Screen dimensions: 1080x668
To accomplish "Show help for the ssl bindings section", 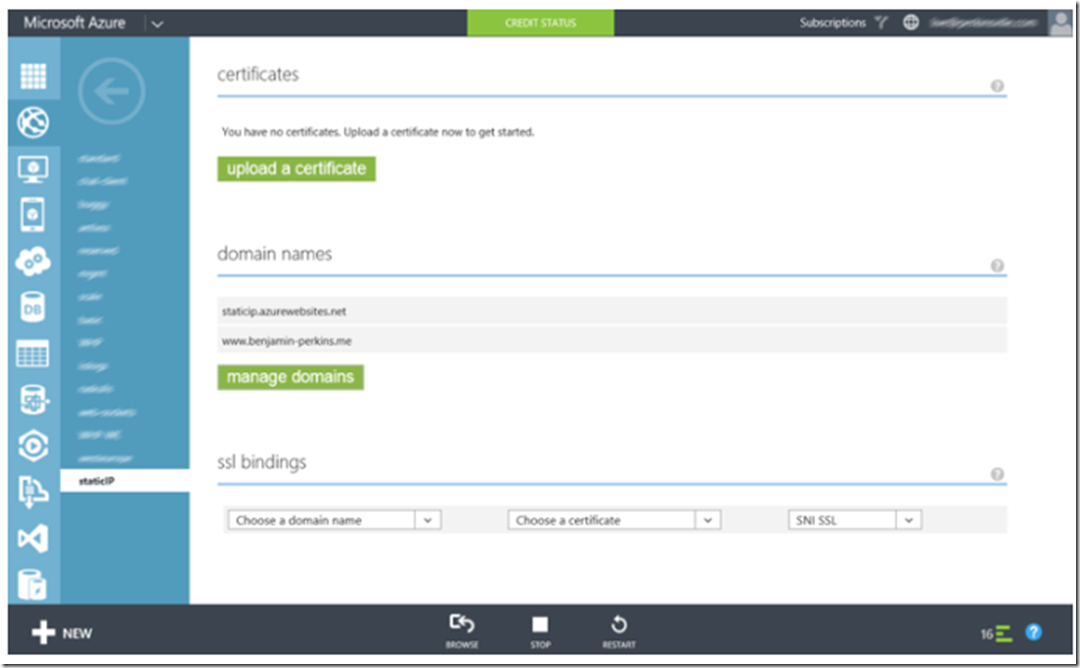I will coord(997,474).
